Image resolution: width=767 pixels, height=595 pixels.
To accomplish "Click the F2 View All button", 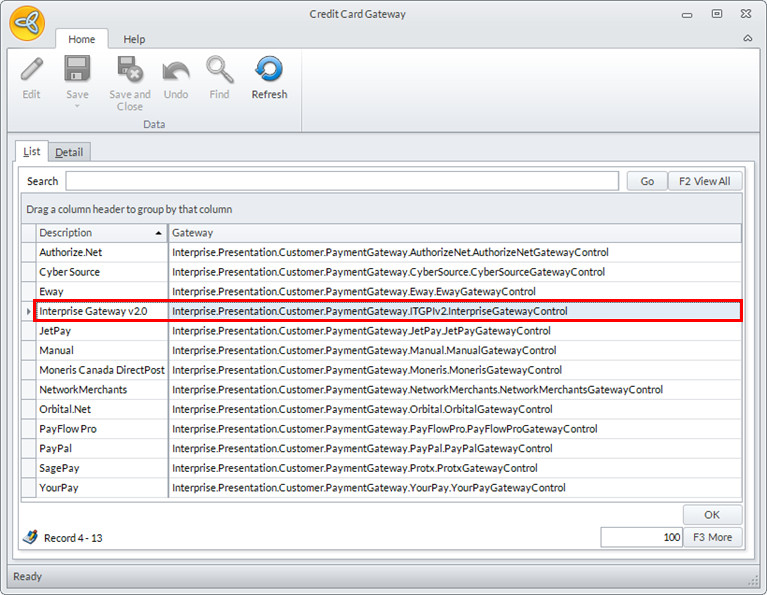I will (x=705, y=181).
